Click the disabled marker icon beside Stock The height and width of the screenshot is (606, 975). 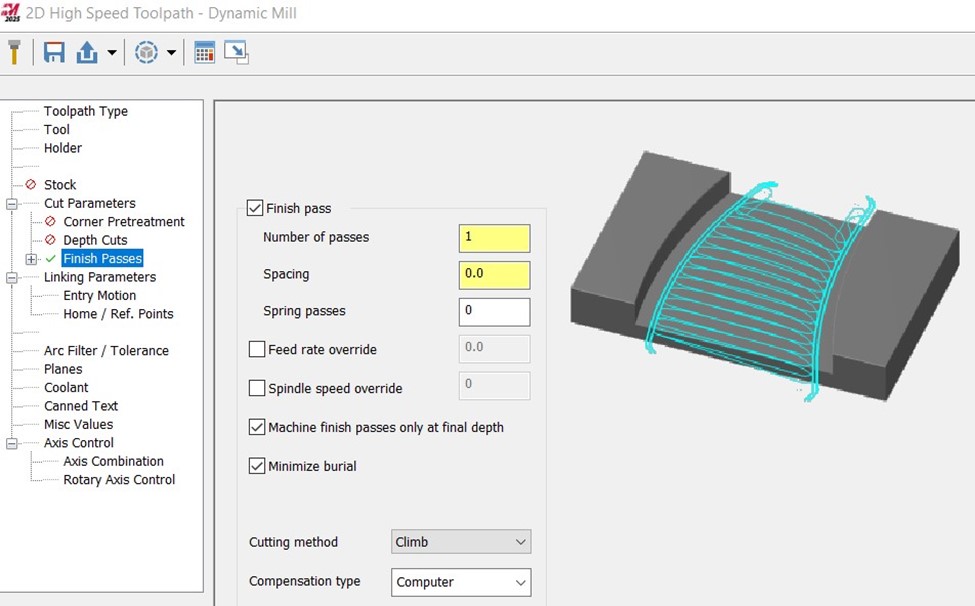point(31,185)
